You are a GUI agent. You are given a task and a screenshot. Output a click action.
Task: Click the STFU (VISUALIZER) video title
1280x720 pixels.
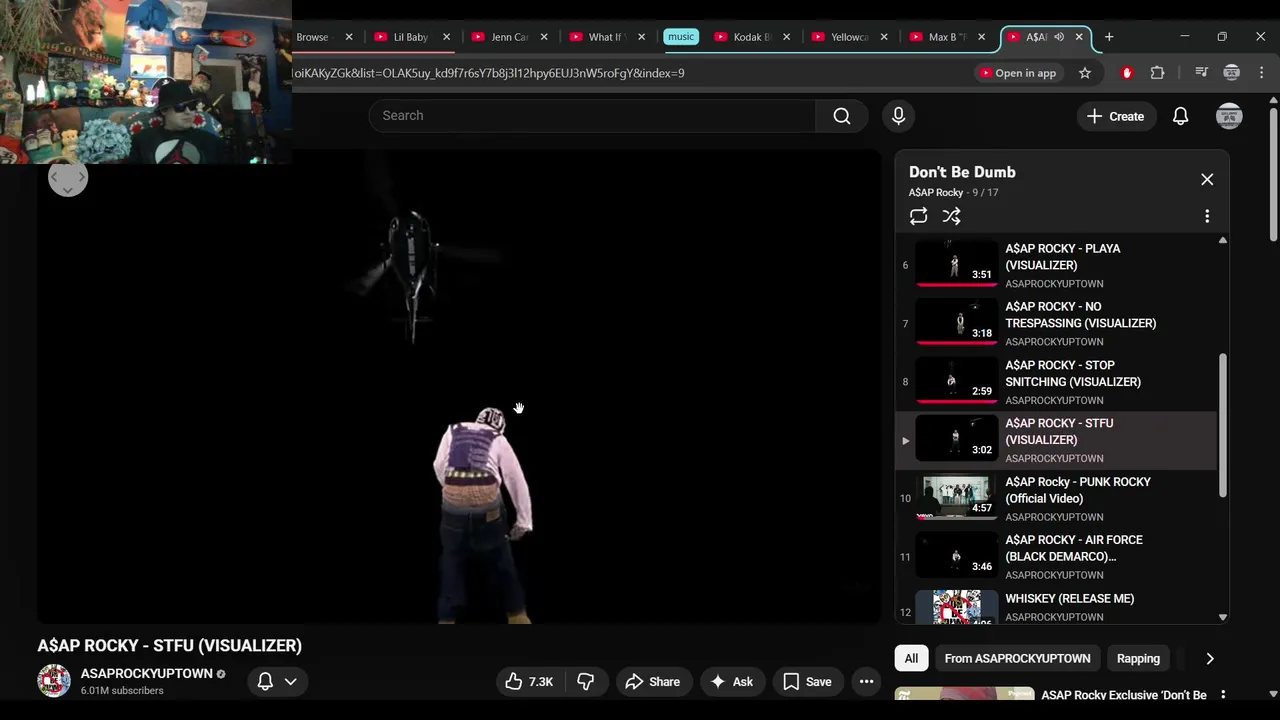click(x=170, y=646)
